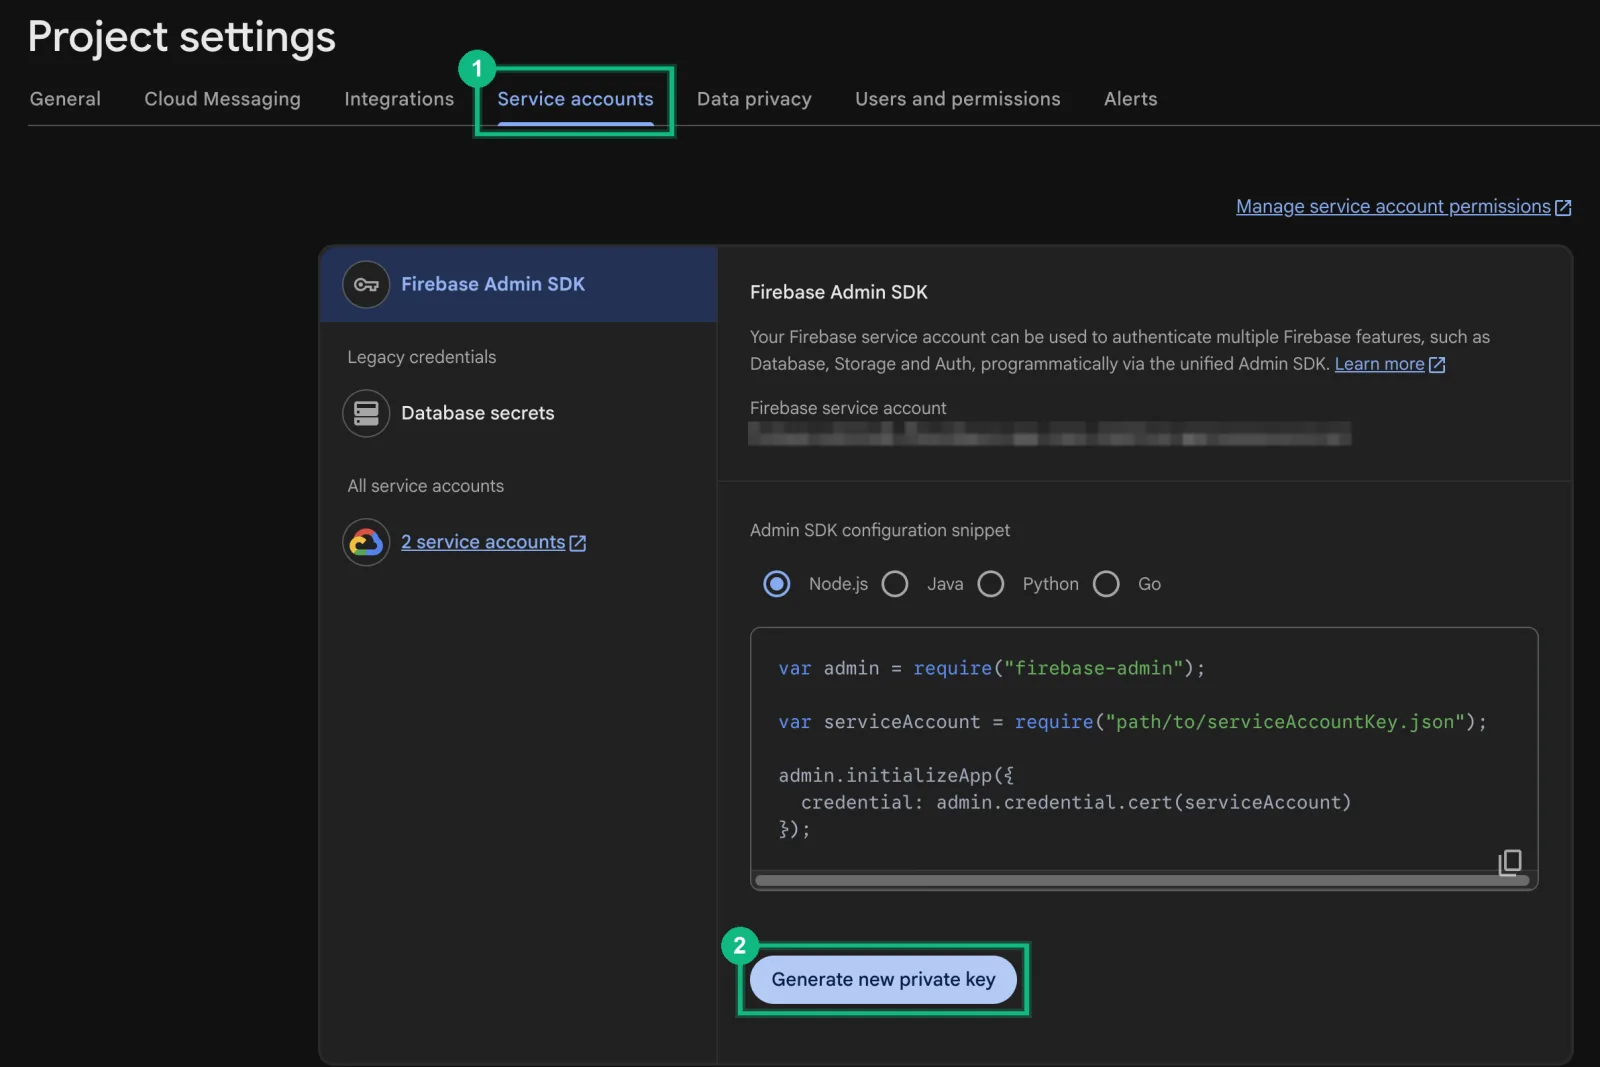Click the Google Cloud logo icon
Image resolution: width=1600 pixels, height=1067 pixels.
coord(366,542)
